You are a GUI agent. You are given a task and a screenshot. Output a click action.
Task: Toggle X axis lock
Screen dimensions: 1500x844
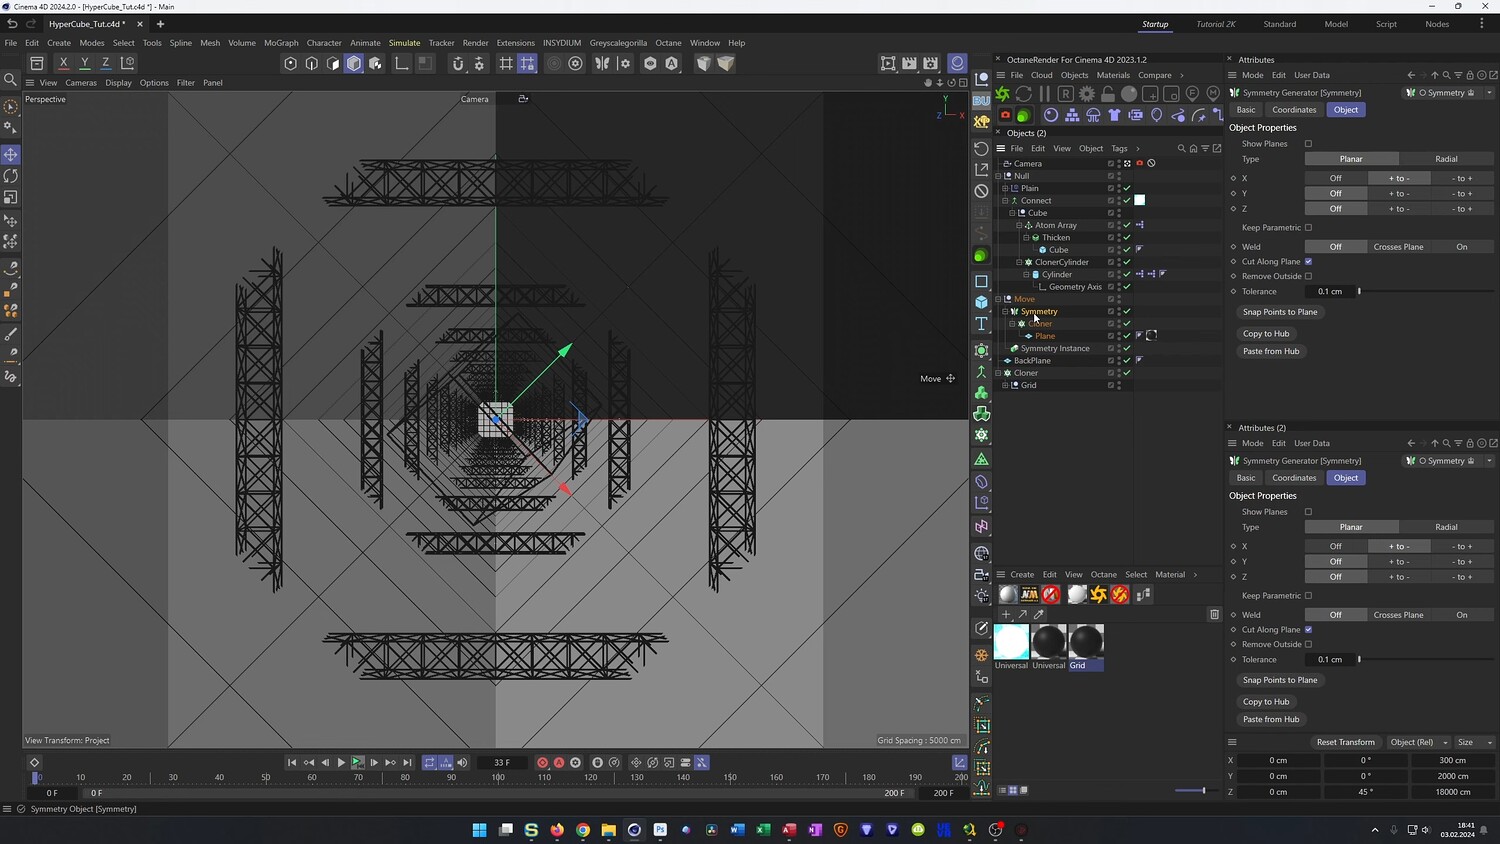click(63, 63)
